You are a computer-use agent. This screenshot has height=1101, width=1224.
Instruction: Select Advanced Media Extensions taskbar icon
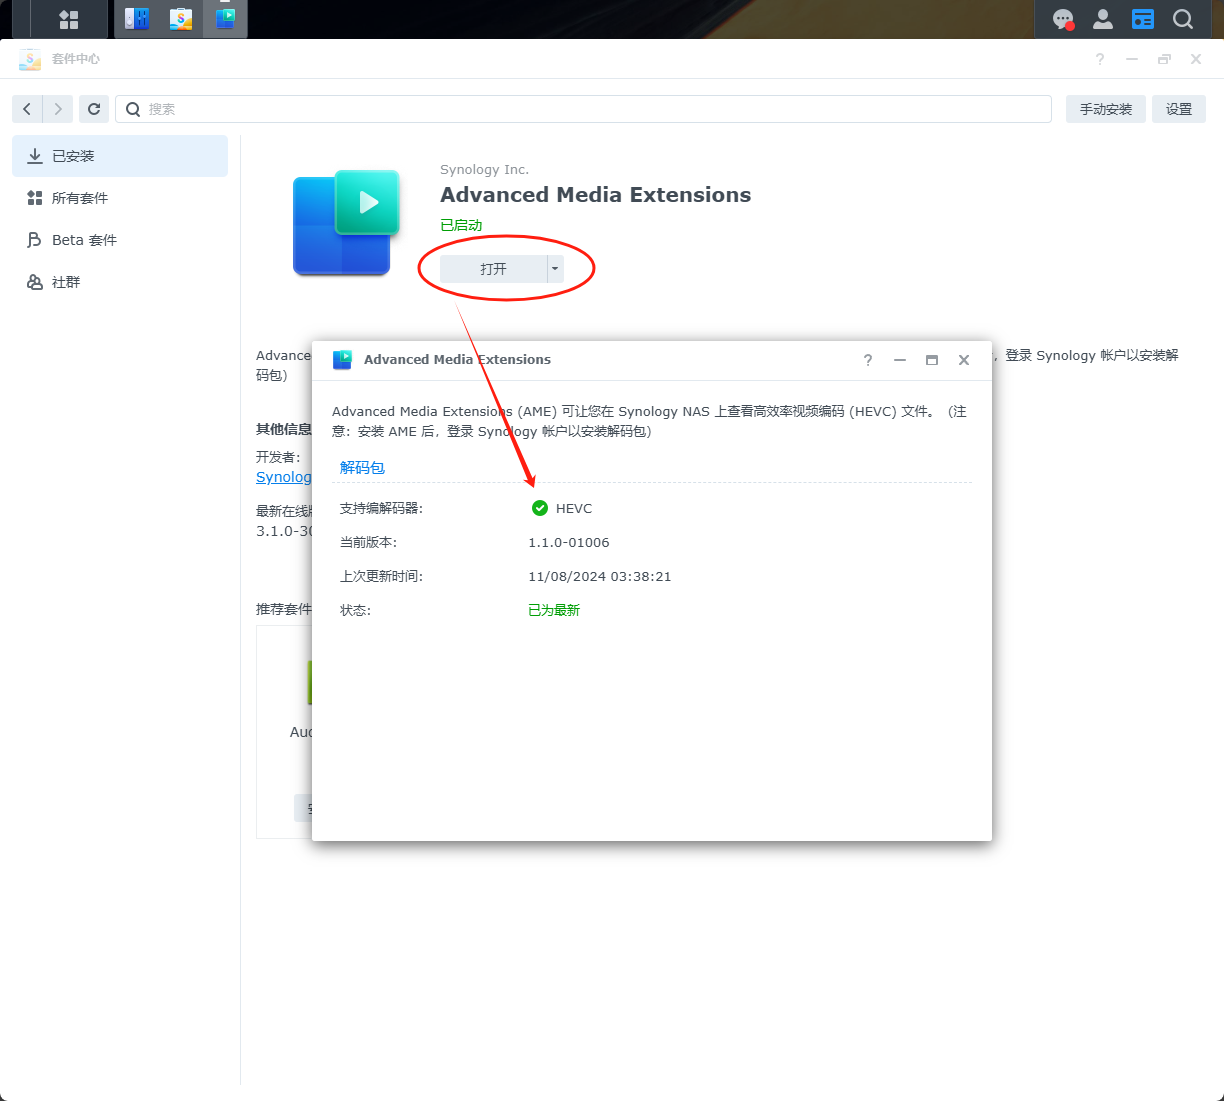(225, 19)
